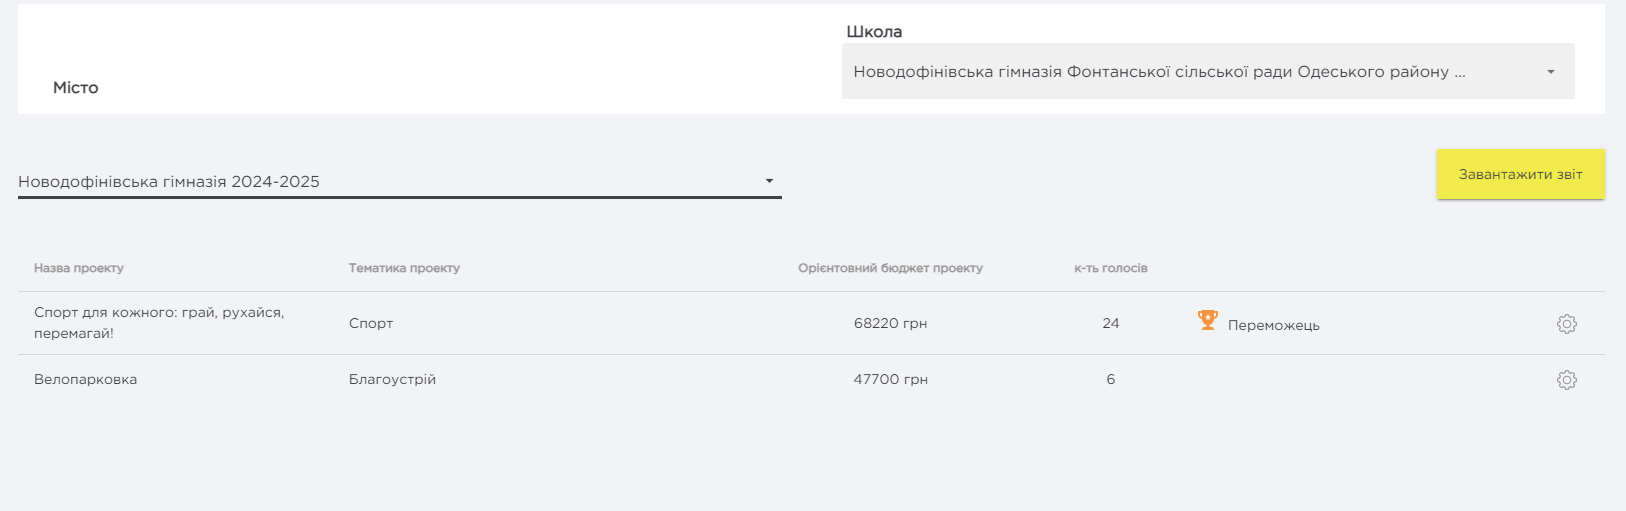Open the Новодофінівська гімназія 2024-2025 dropdown arrow
The width and height of the screenshot is (1626, 511).
769,181
